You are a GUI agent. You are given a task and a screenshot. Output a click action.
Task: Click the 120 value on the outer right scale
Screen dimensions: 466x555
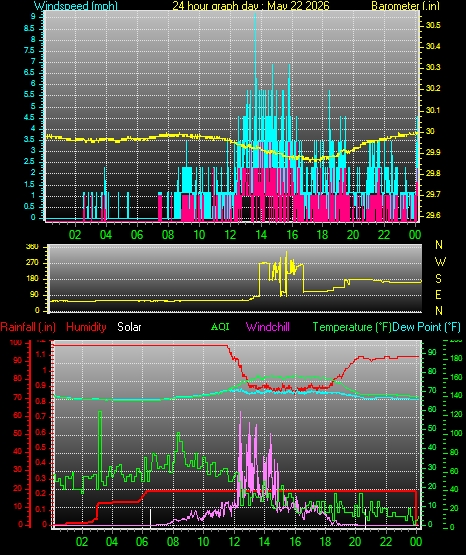tap(456, 414)
